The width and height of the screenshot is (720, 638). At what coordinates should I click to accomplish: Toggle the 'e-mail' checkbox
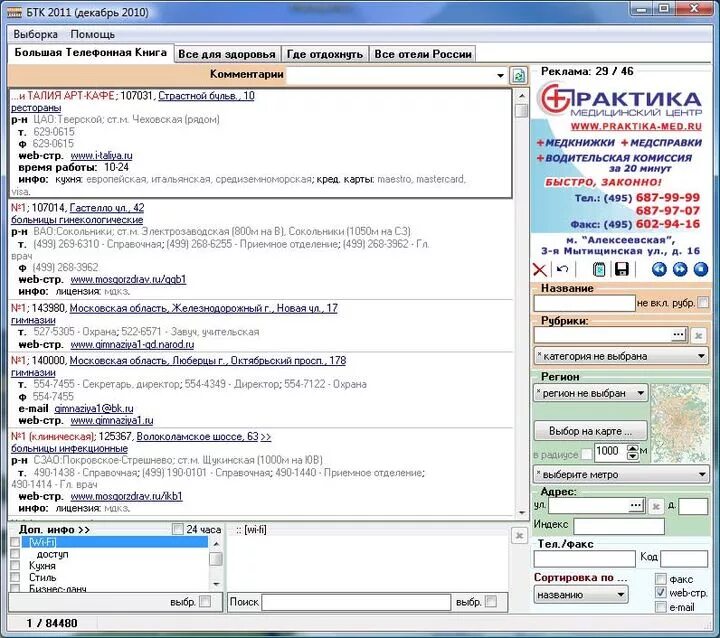tap(661, 607)
